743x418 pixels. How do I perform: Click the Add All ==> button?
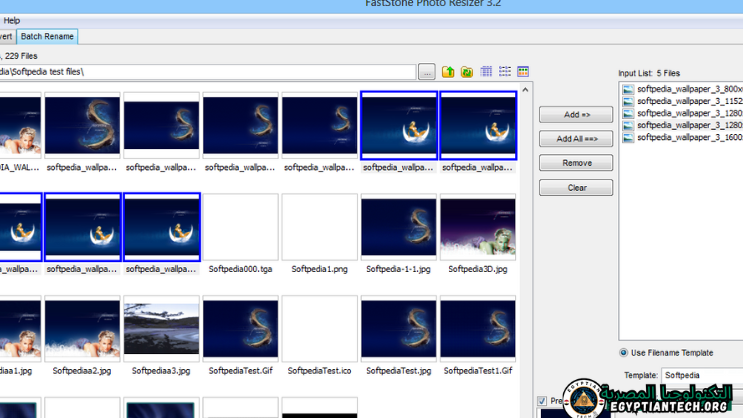(x=576, y=139)
